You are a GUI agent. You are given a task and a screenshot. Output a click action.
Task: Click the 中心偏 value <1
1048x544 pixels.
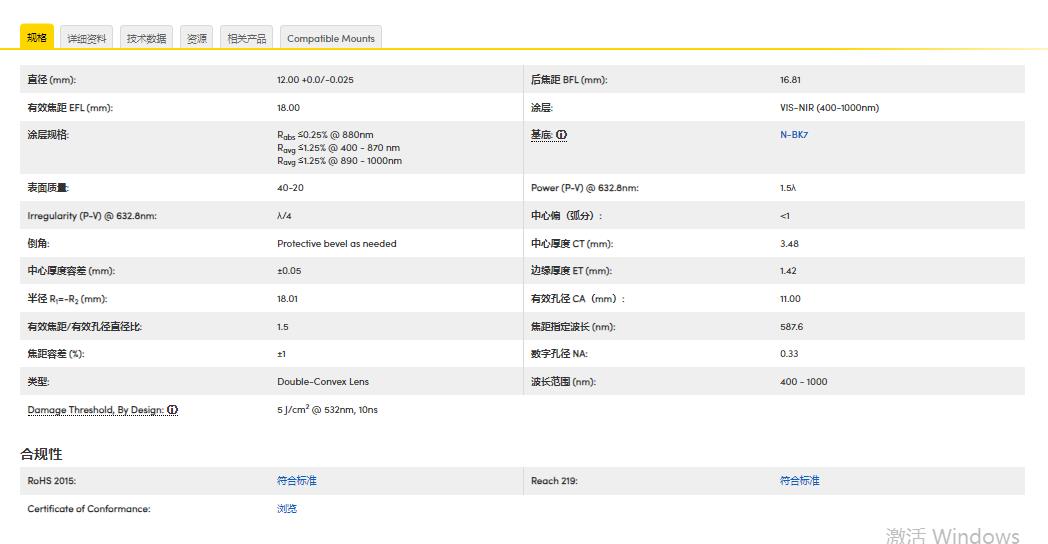[x=785, y=216]
